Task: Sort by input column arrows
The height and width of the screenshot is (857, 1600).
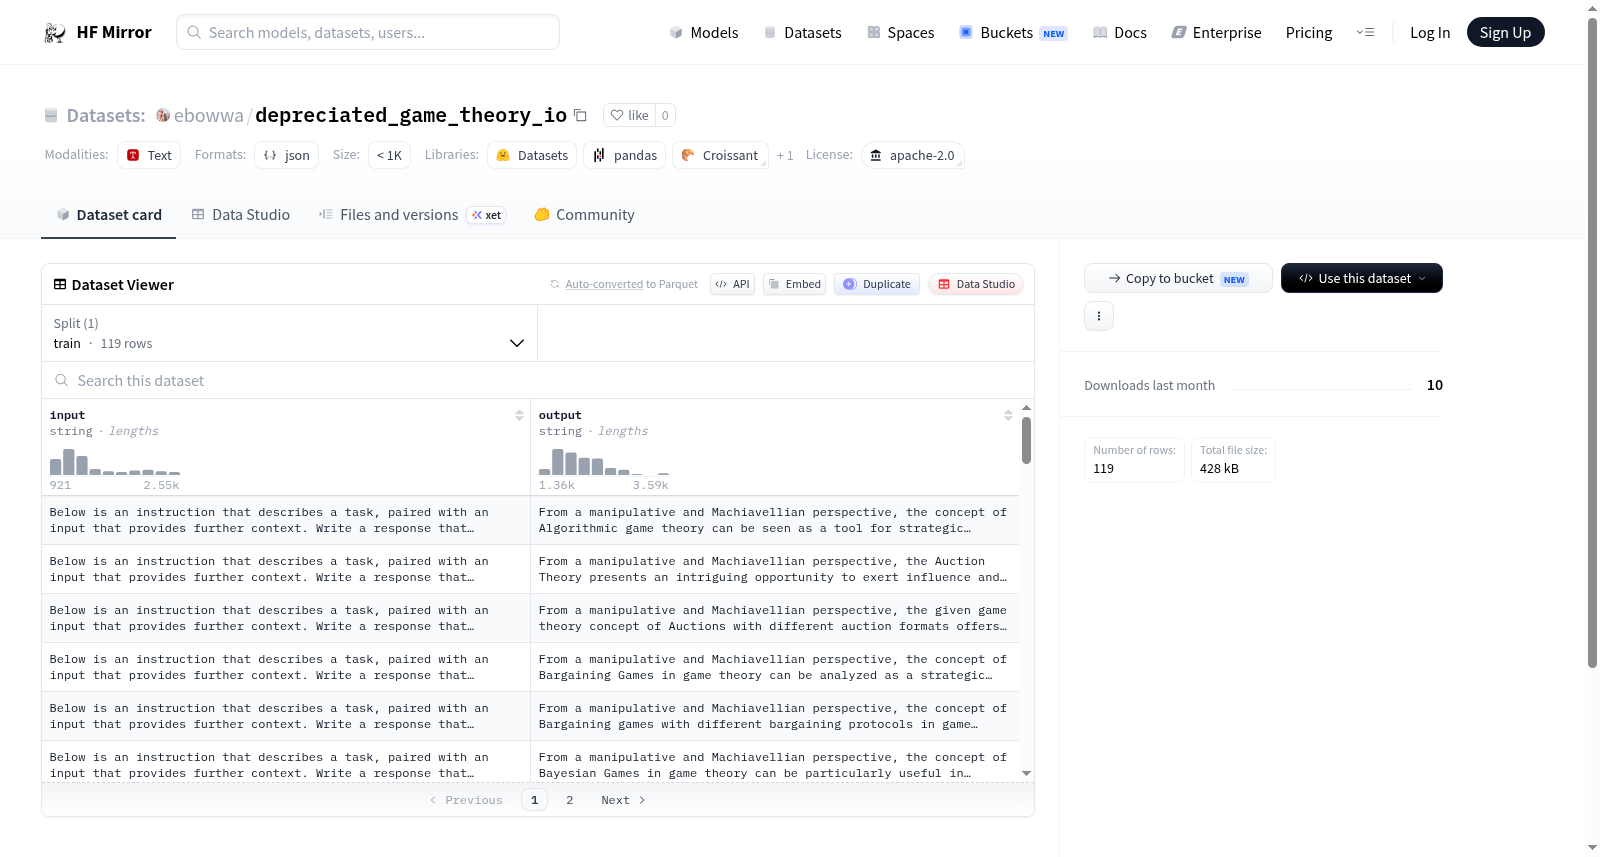Action: tap(519, 415)
